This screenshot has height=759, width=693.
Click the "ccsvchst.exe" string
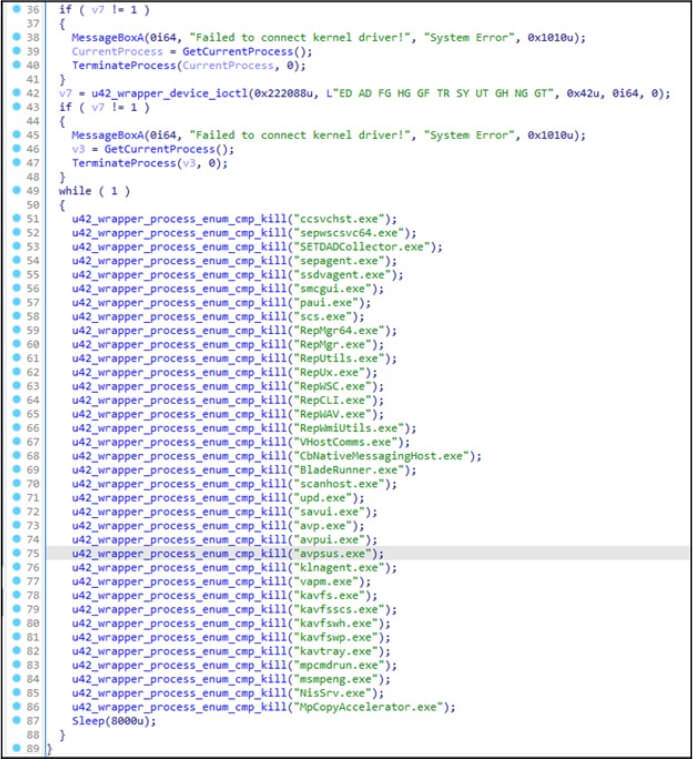339,219
